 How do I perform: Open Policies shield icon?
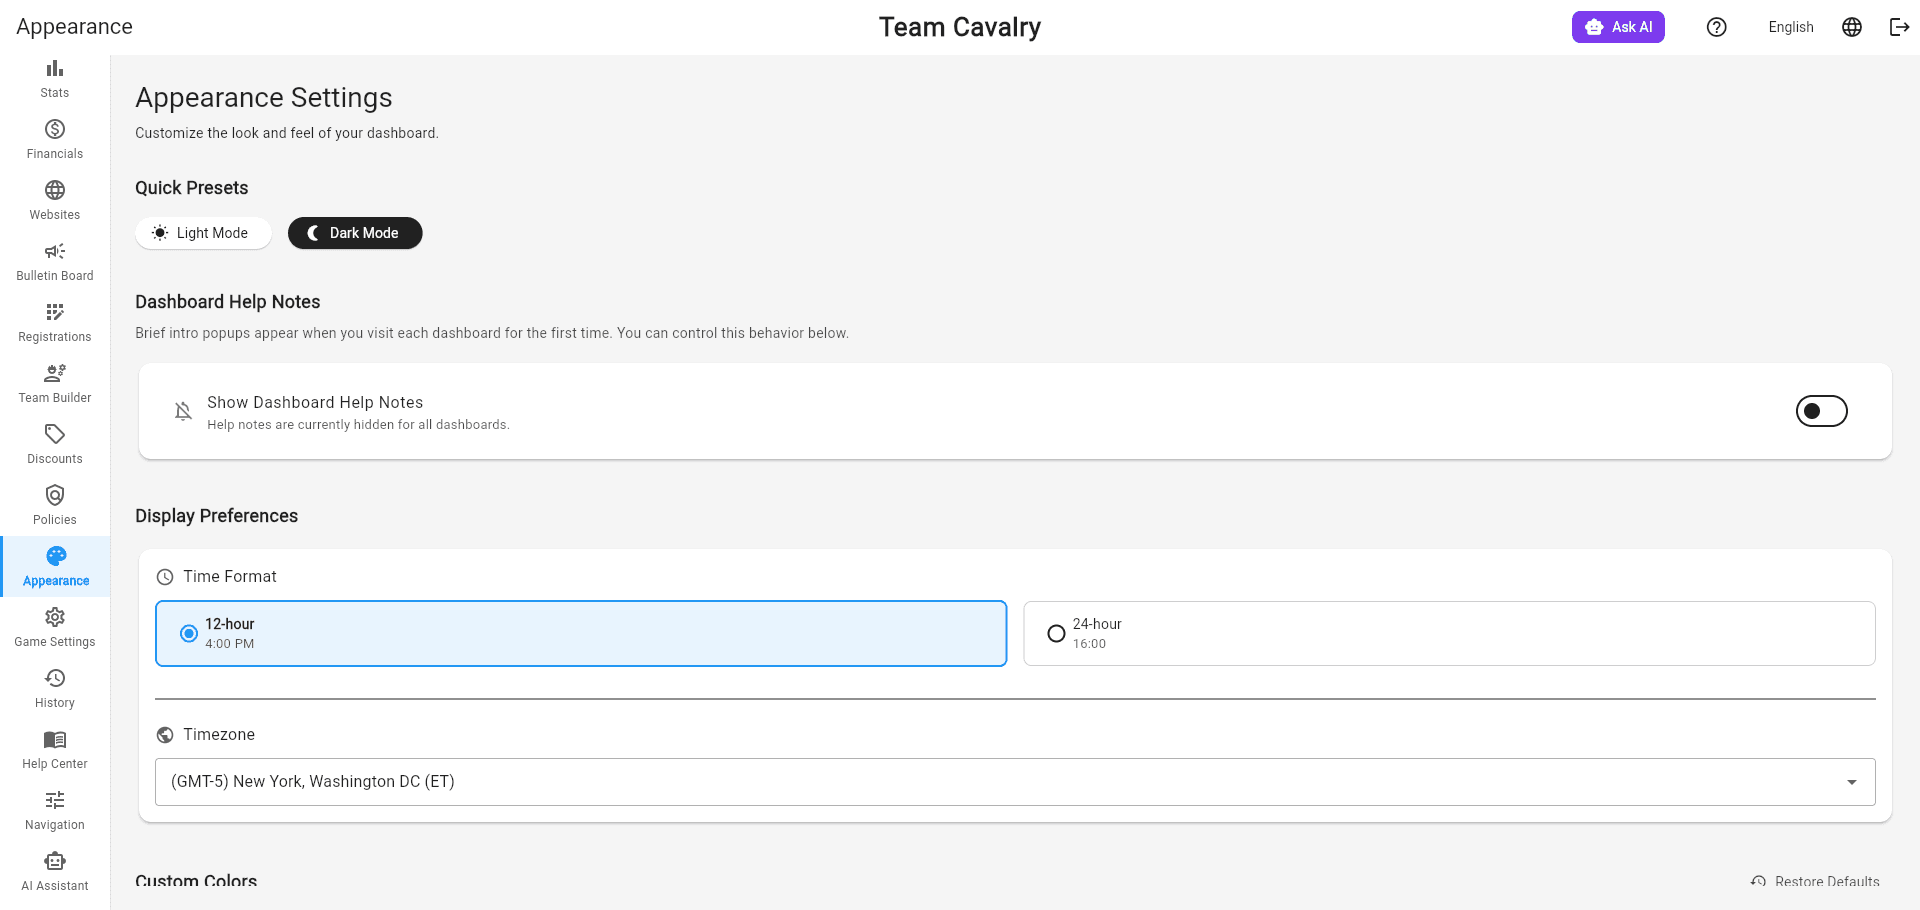(x=55, y=495)
